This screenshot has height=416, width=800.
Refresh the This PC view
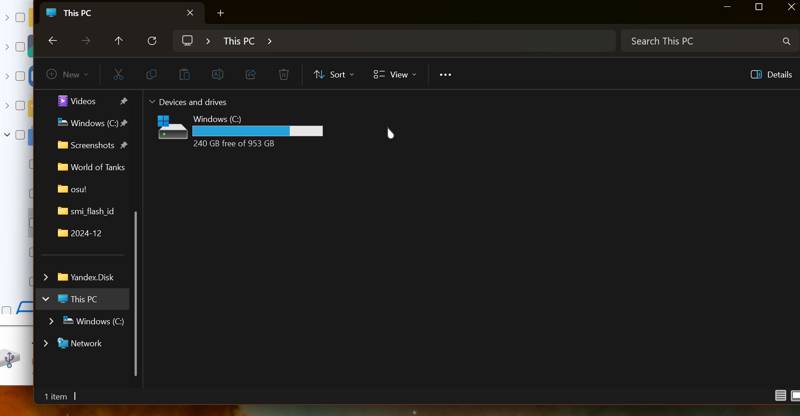point(152,41)
